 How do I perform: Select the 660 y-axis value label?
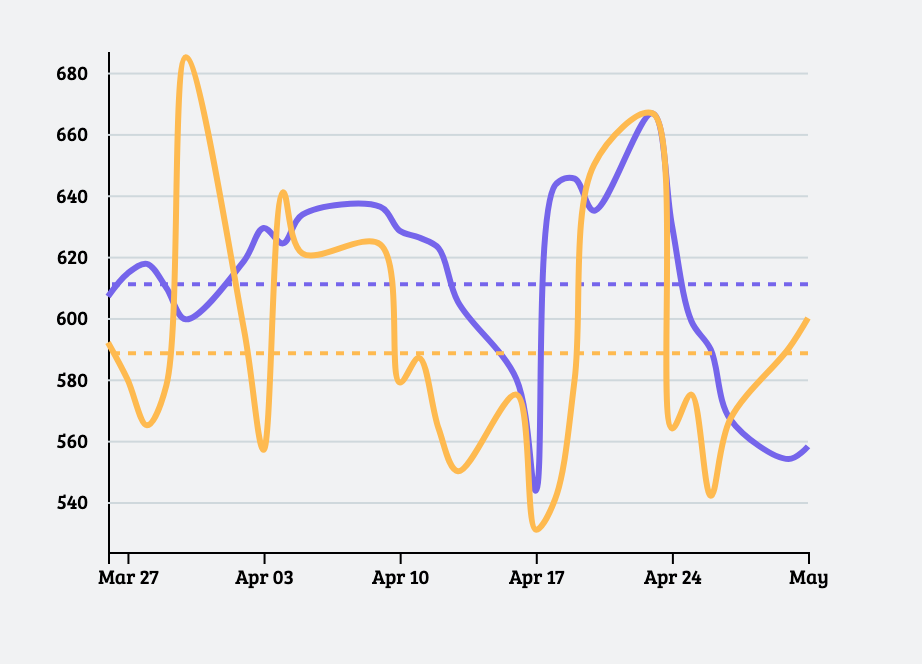[x=74, y=135]
